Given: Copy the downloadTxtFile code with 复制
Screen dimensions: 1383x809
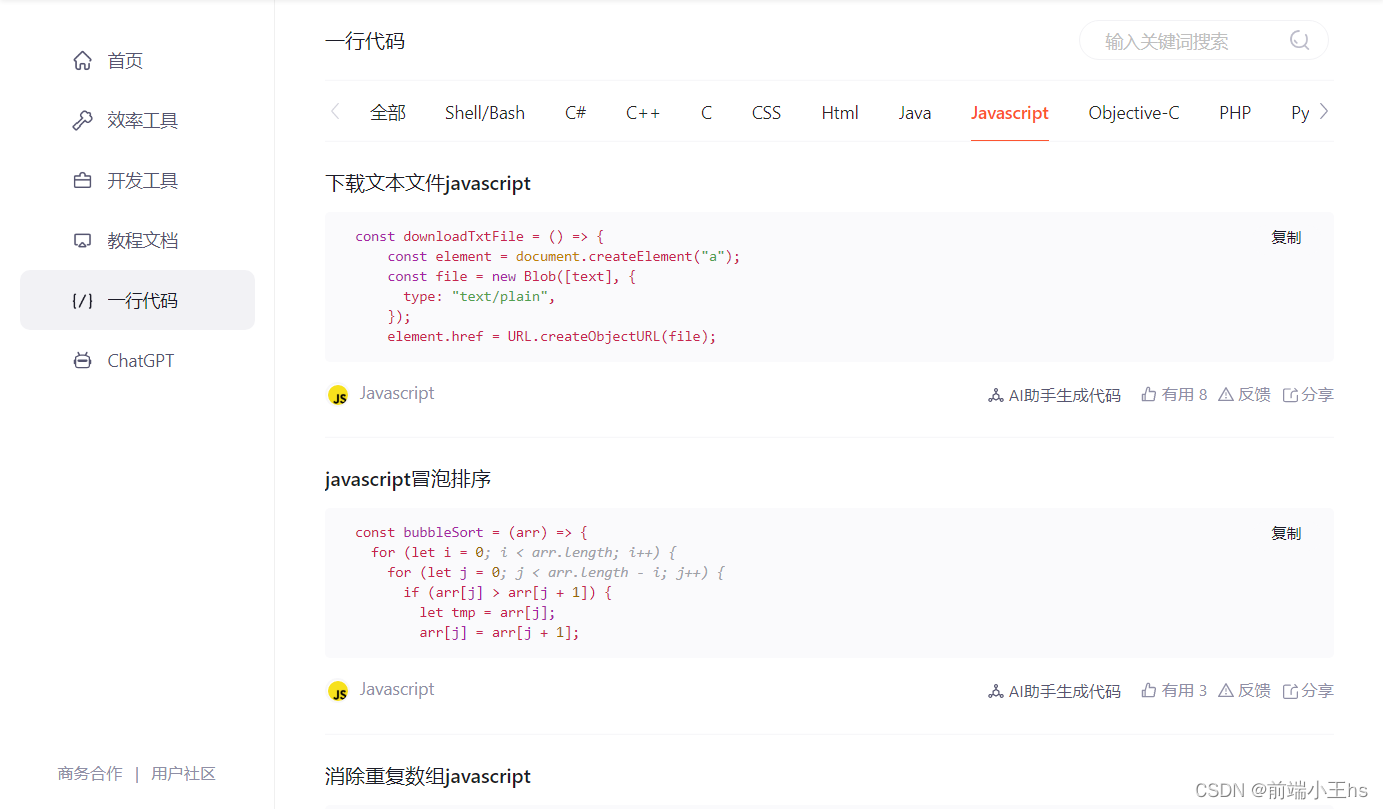Looking at the screenshot, I should click(x=1286, y=238).
